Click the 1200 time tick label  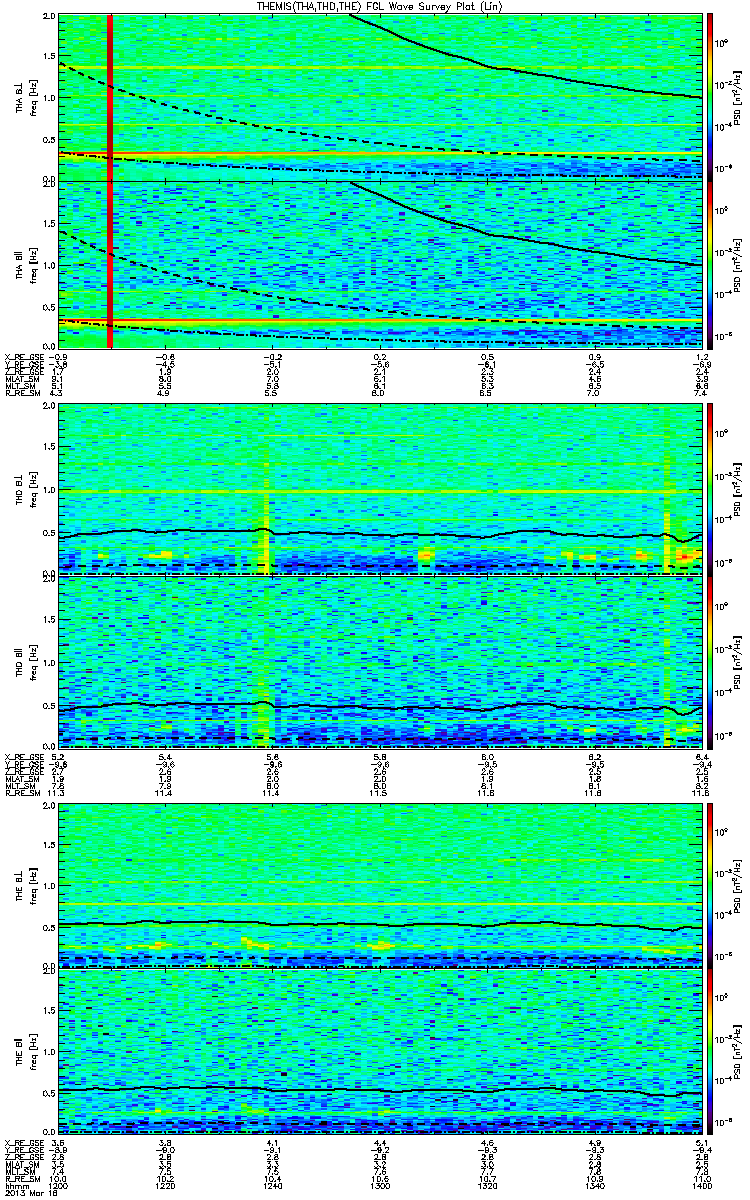click(x=59, y=1185)
